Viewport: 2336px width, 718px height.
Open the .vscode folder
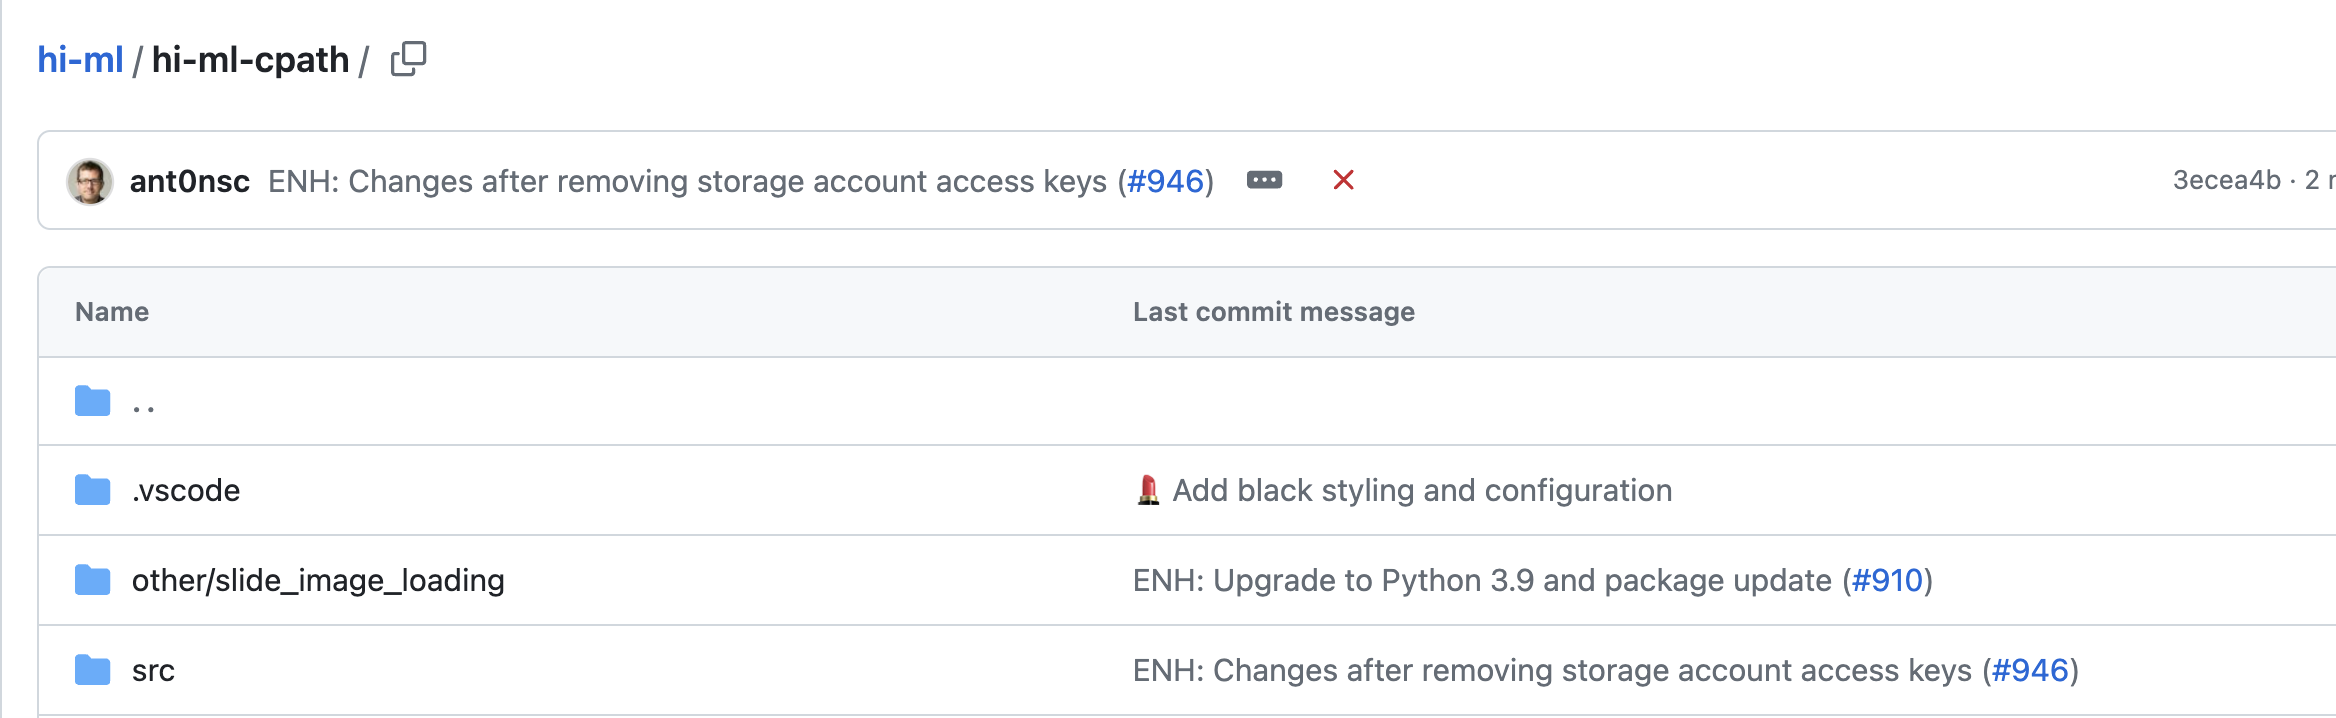click(186, 490)
